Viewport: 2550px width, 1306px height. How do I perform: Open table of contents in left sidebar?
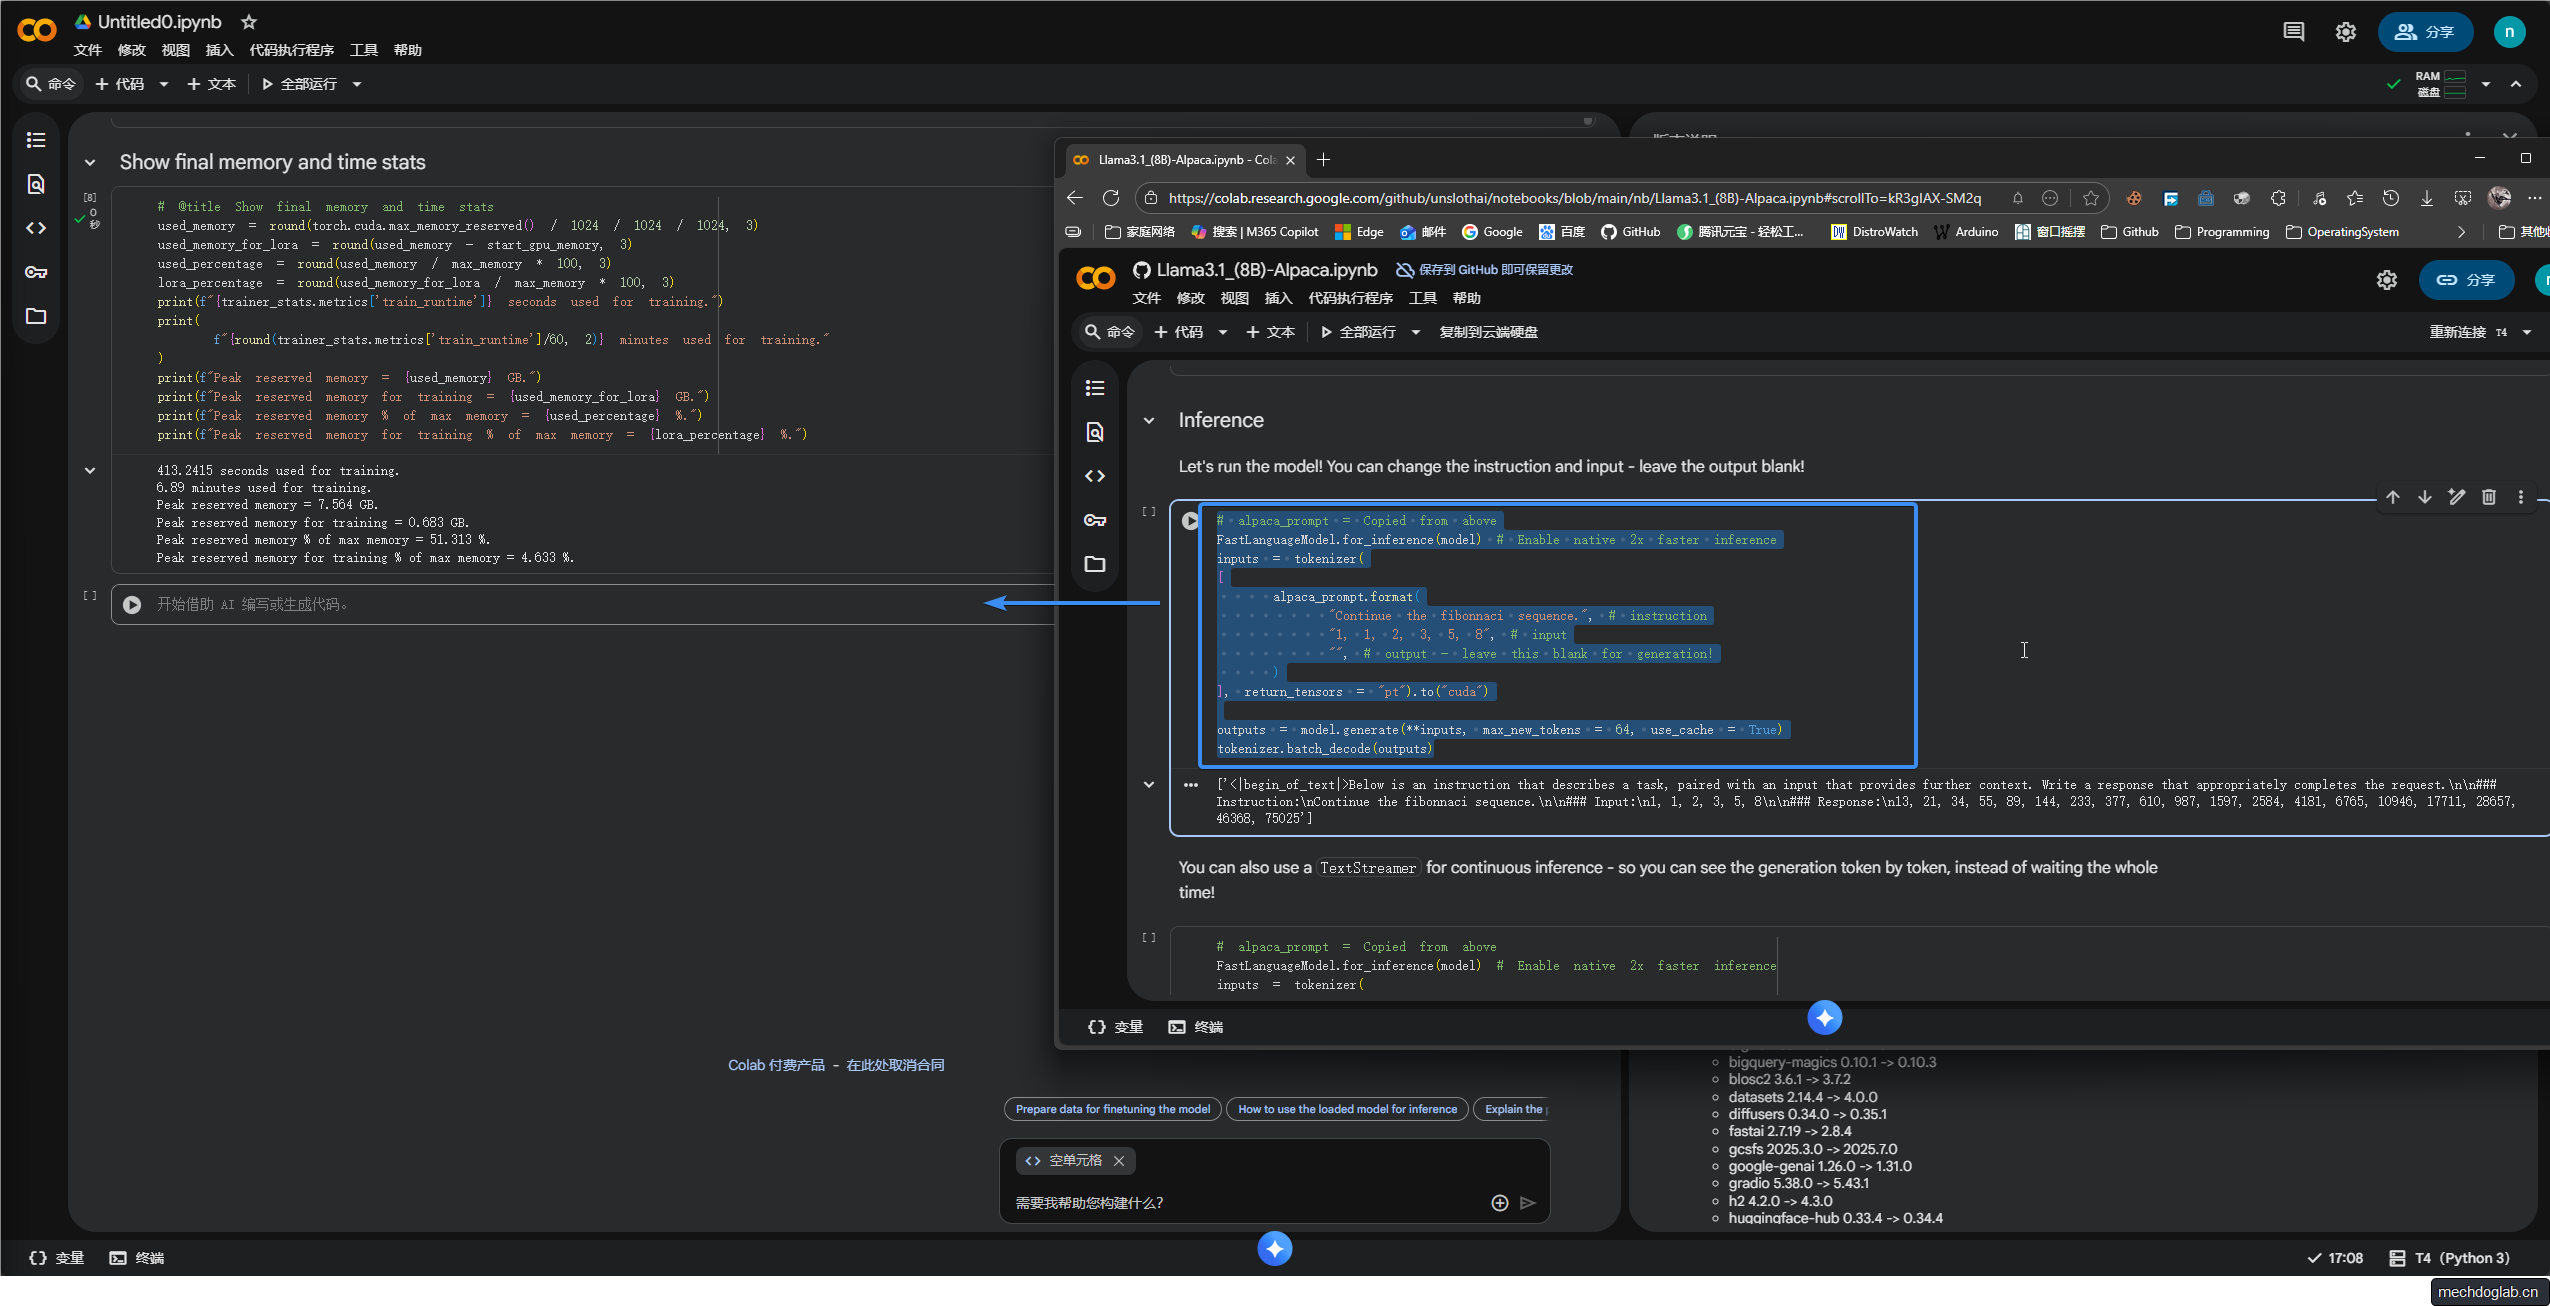click(x=36, y=140)
